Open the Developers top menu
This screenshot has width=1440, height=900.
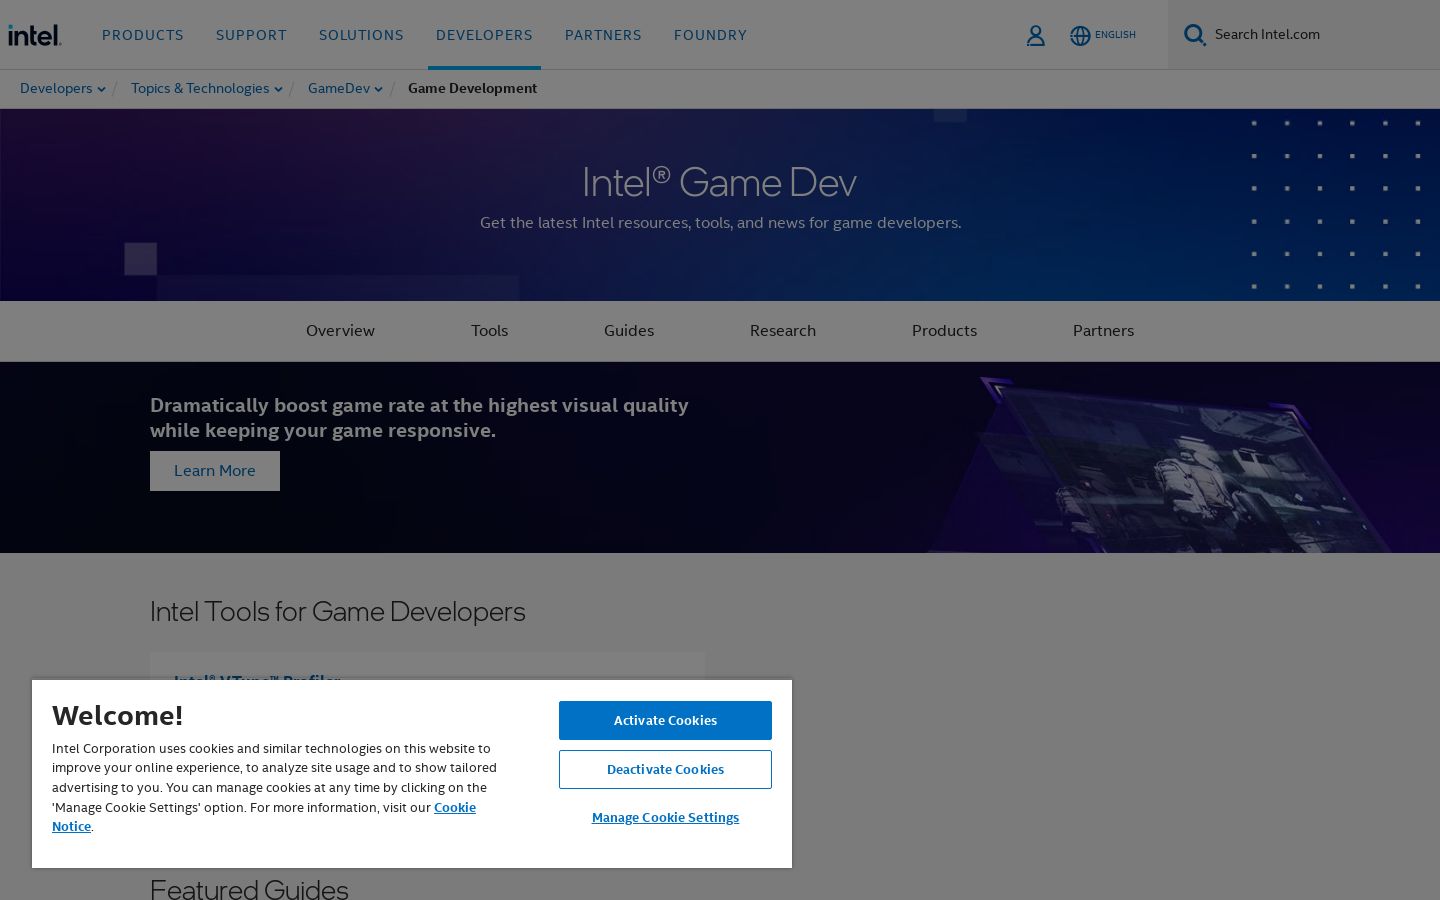484,35
